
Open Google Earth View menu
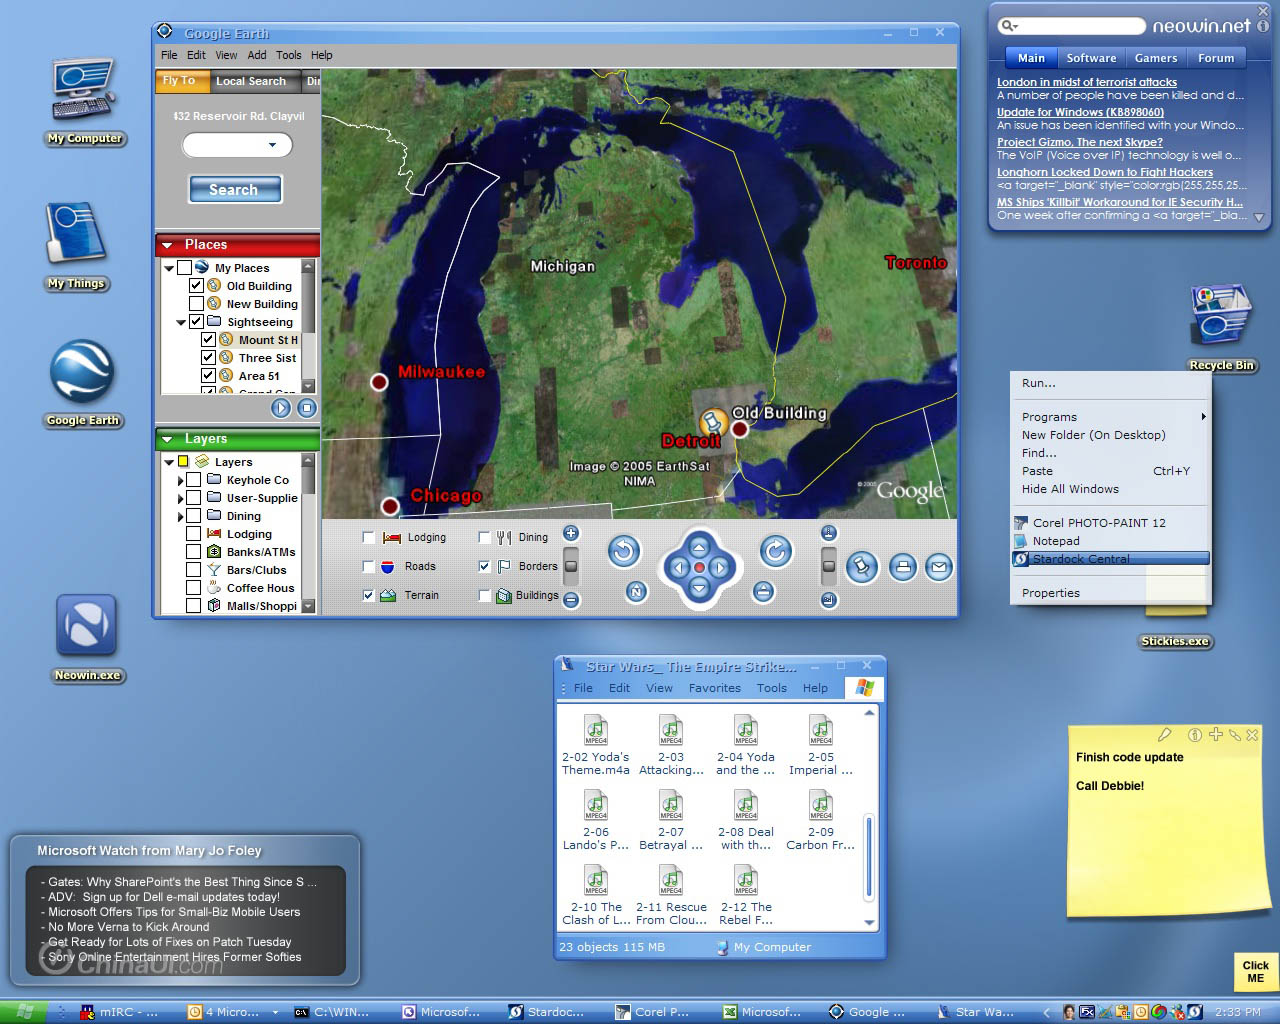227,55
